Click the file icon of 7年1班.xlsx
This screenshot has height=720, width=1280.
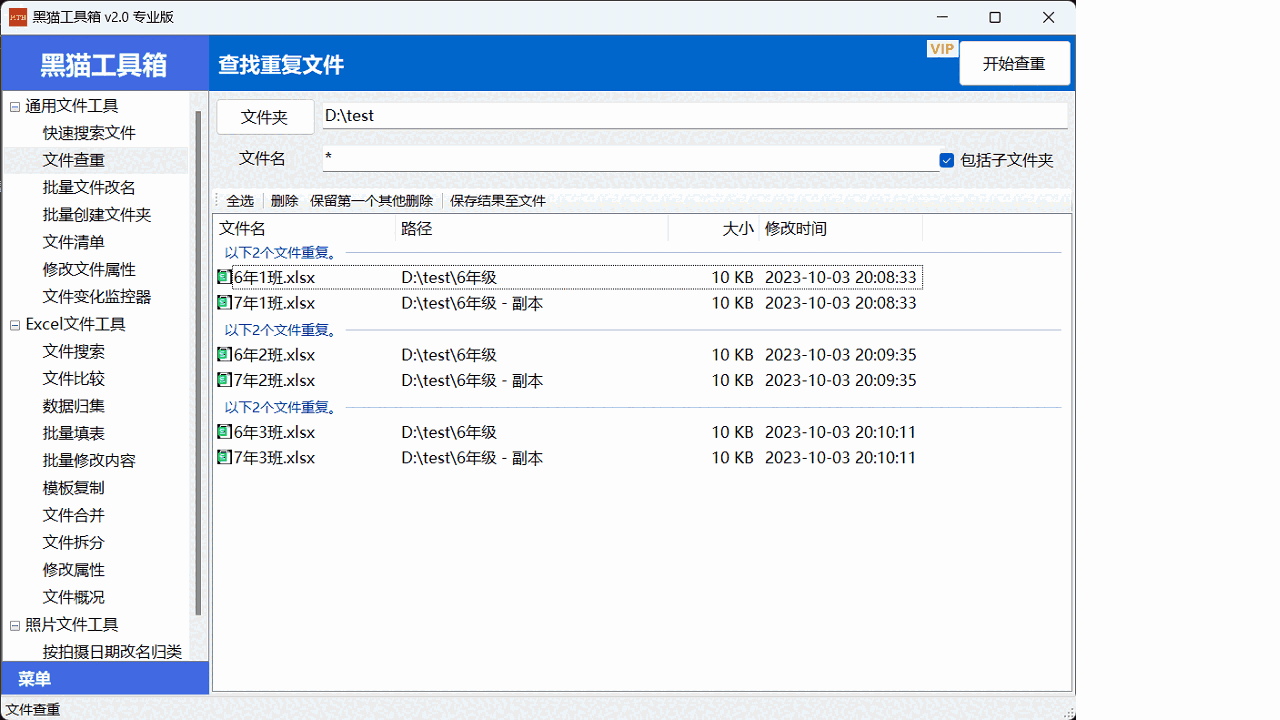coord(224,303)
